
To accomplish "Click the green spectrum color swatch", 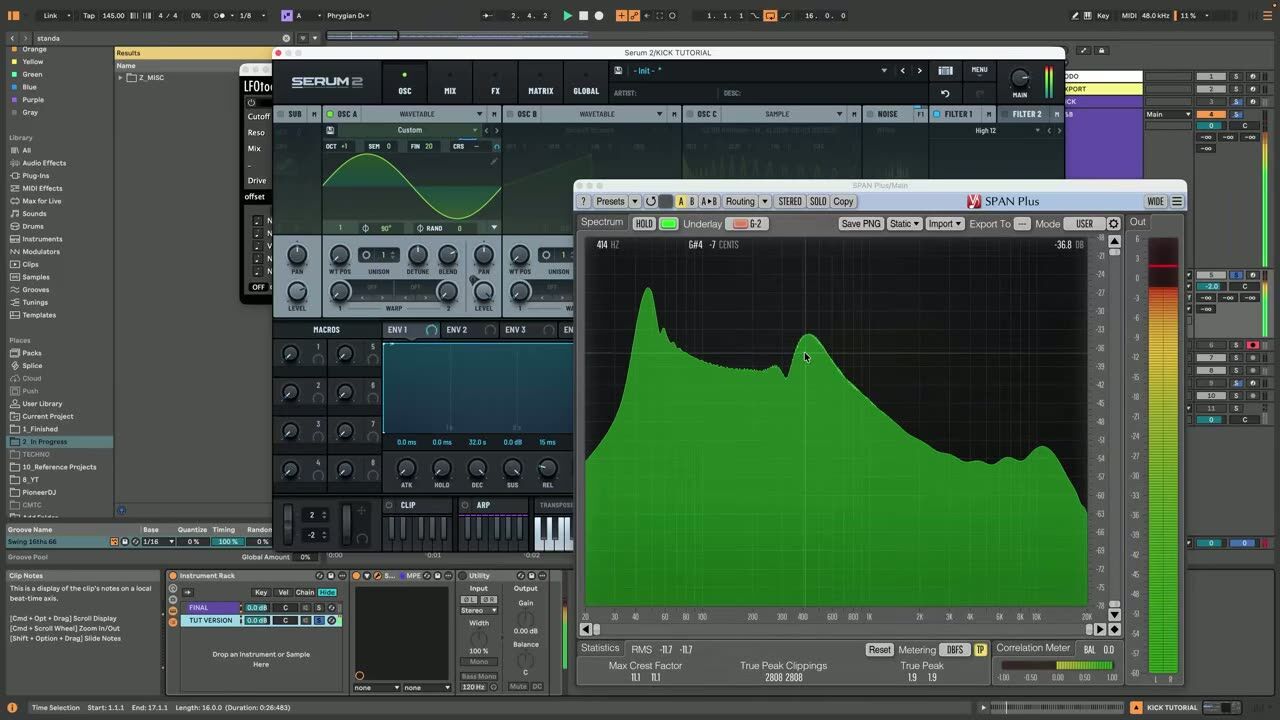I will click(x=668, y=224).
